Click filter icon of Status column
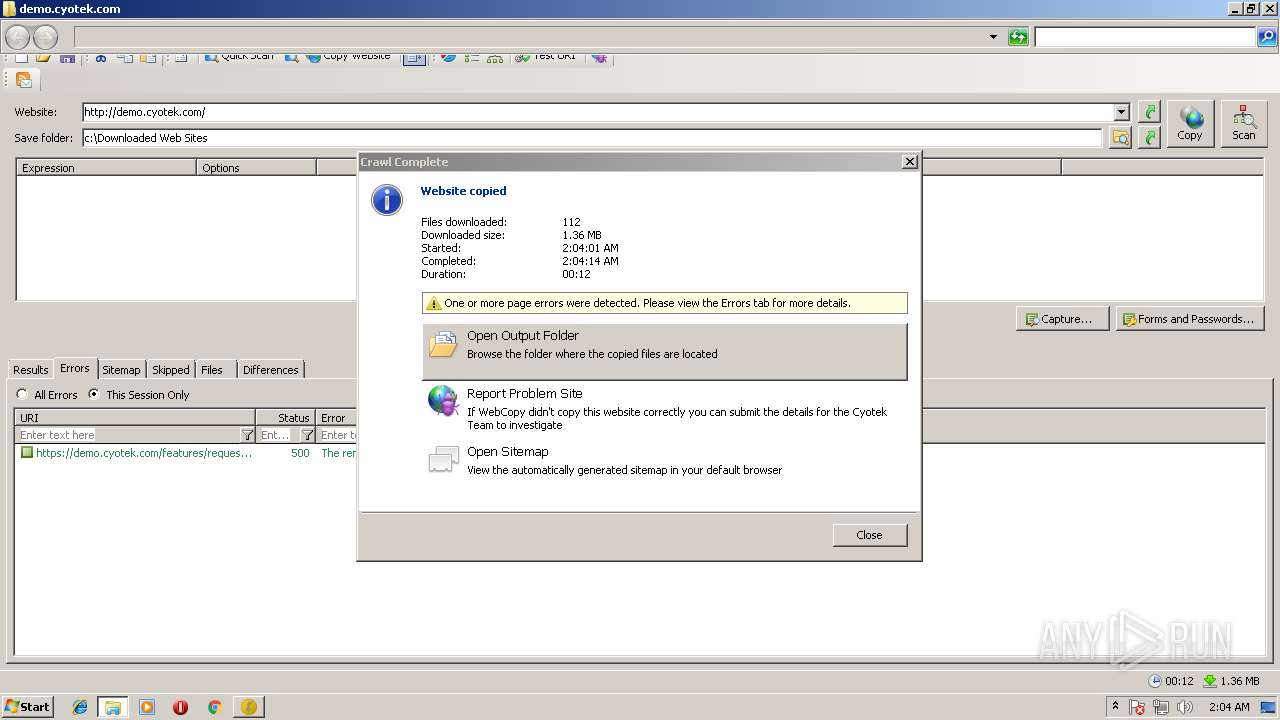Viewport: 1280px width, 720px height. click(307, 435)
